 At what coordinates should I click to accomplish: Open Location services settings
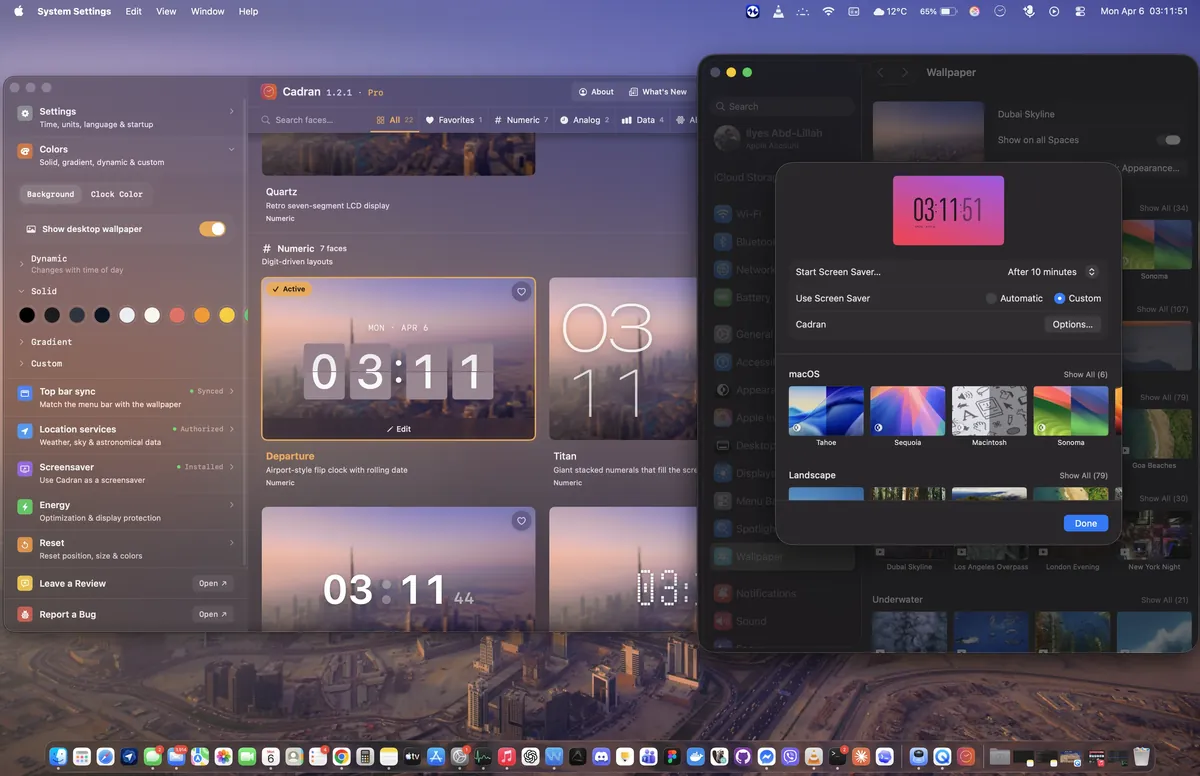point(125,435)
